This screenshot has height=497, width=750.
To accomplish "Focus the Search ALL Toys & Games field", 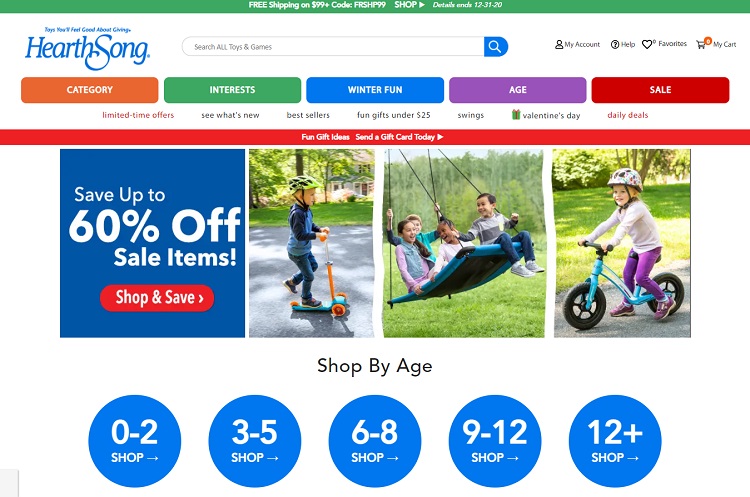I will (x=333, y=46).
